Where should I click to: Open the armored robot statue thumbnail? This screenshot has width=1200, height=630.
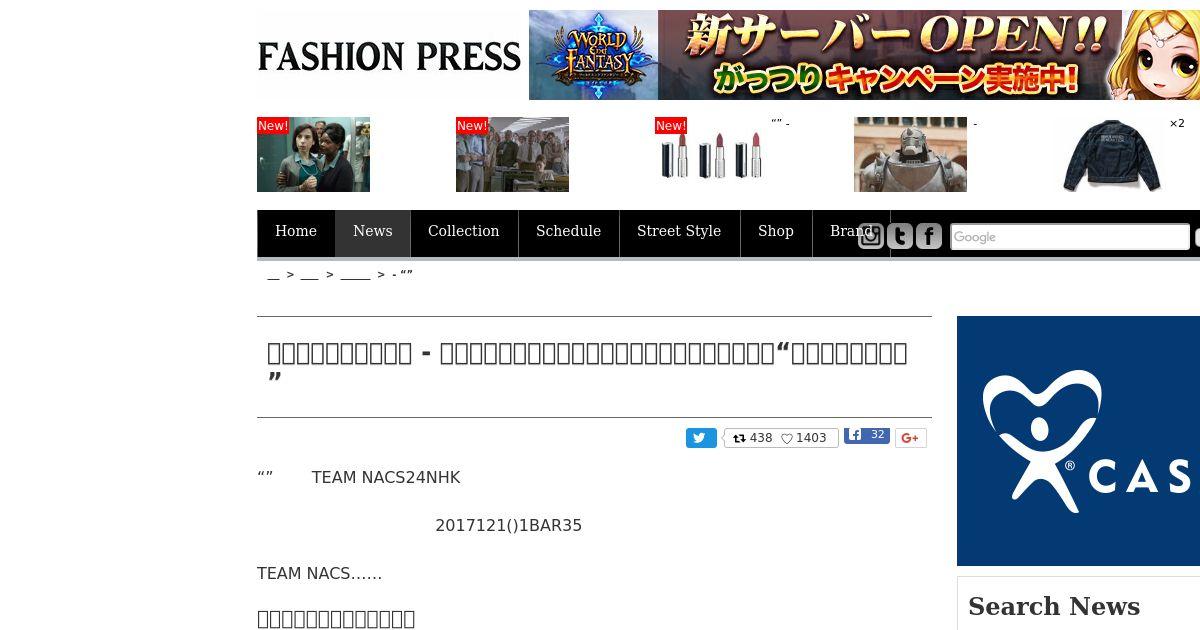click(910, 155)
